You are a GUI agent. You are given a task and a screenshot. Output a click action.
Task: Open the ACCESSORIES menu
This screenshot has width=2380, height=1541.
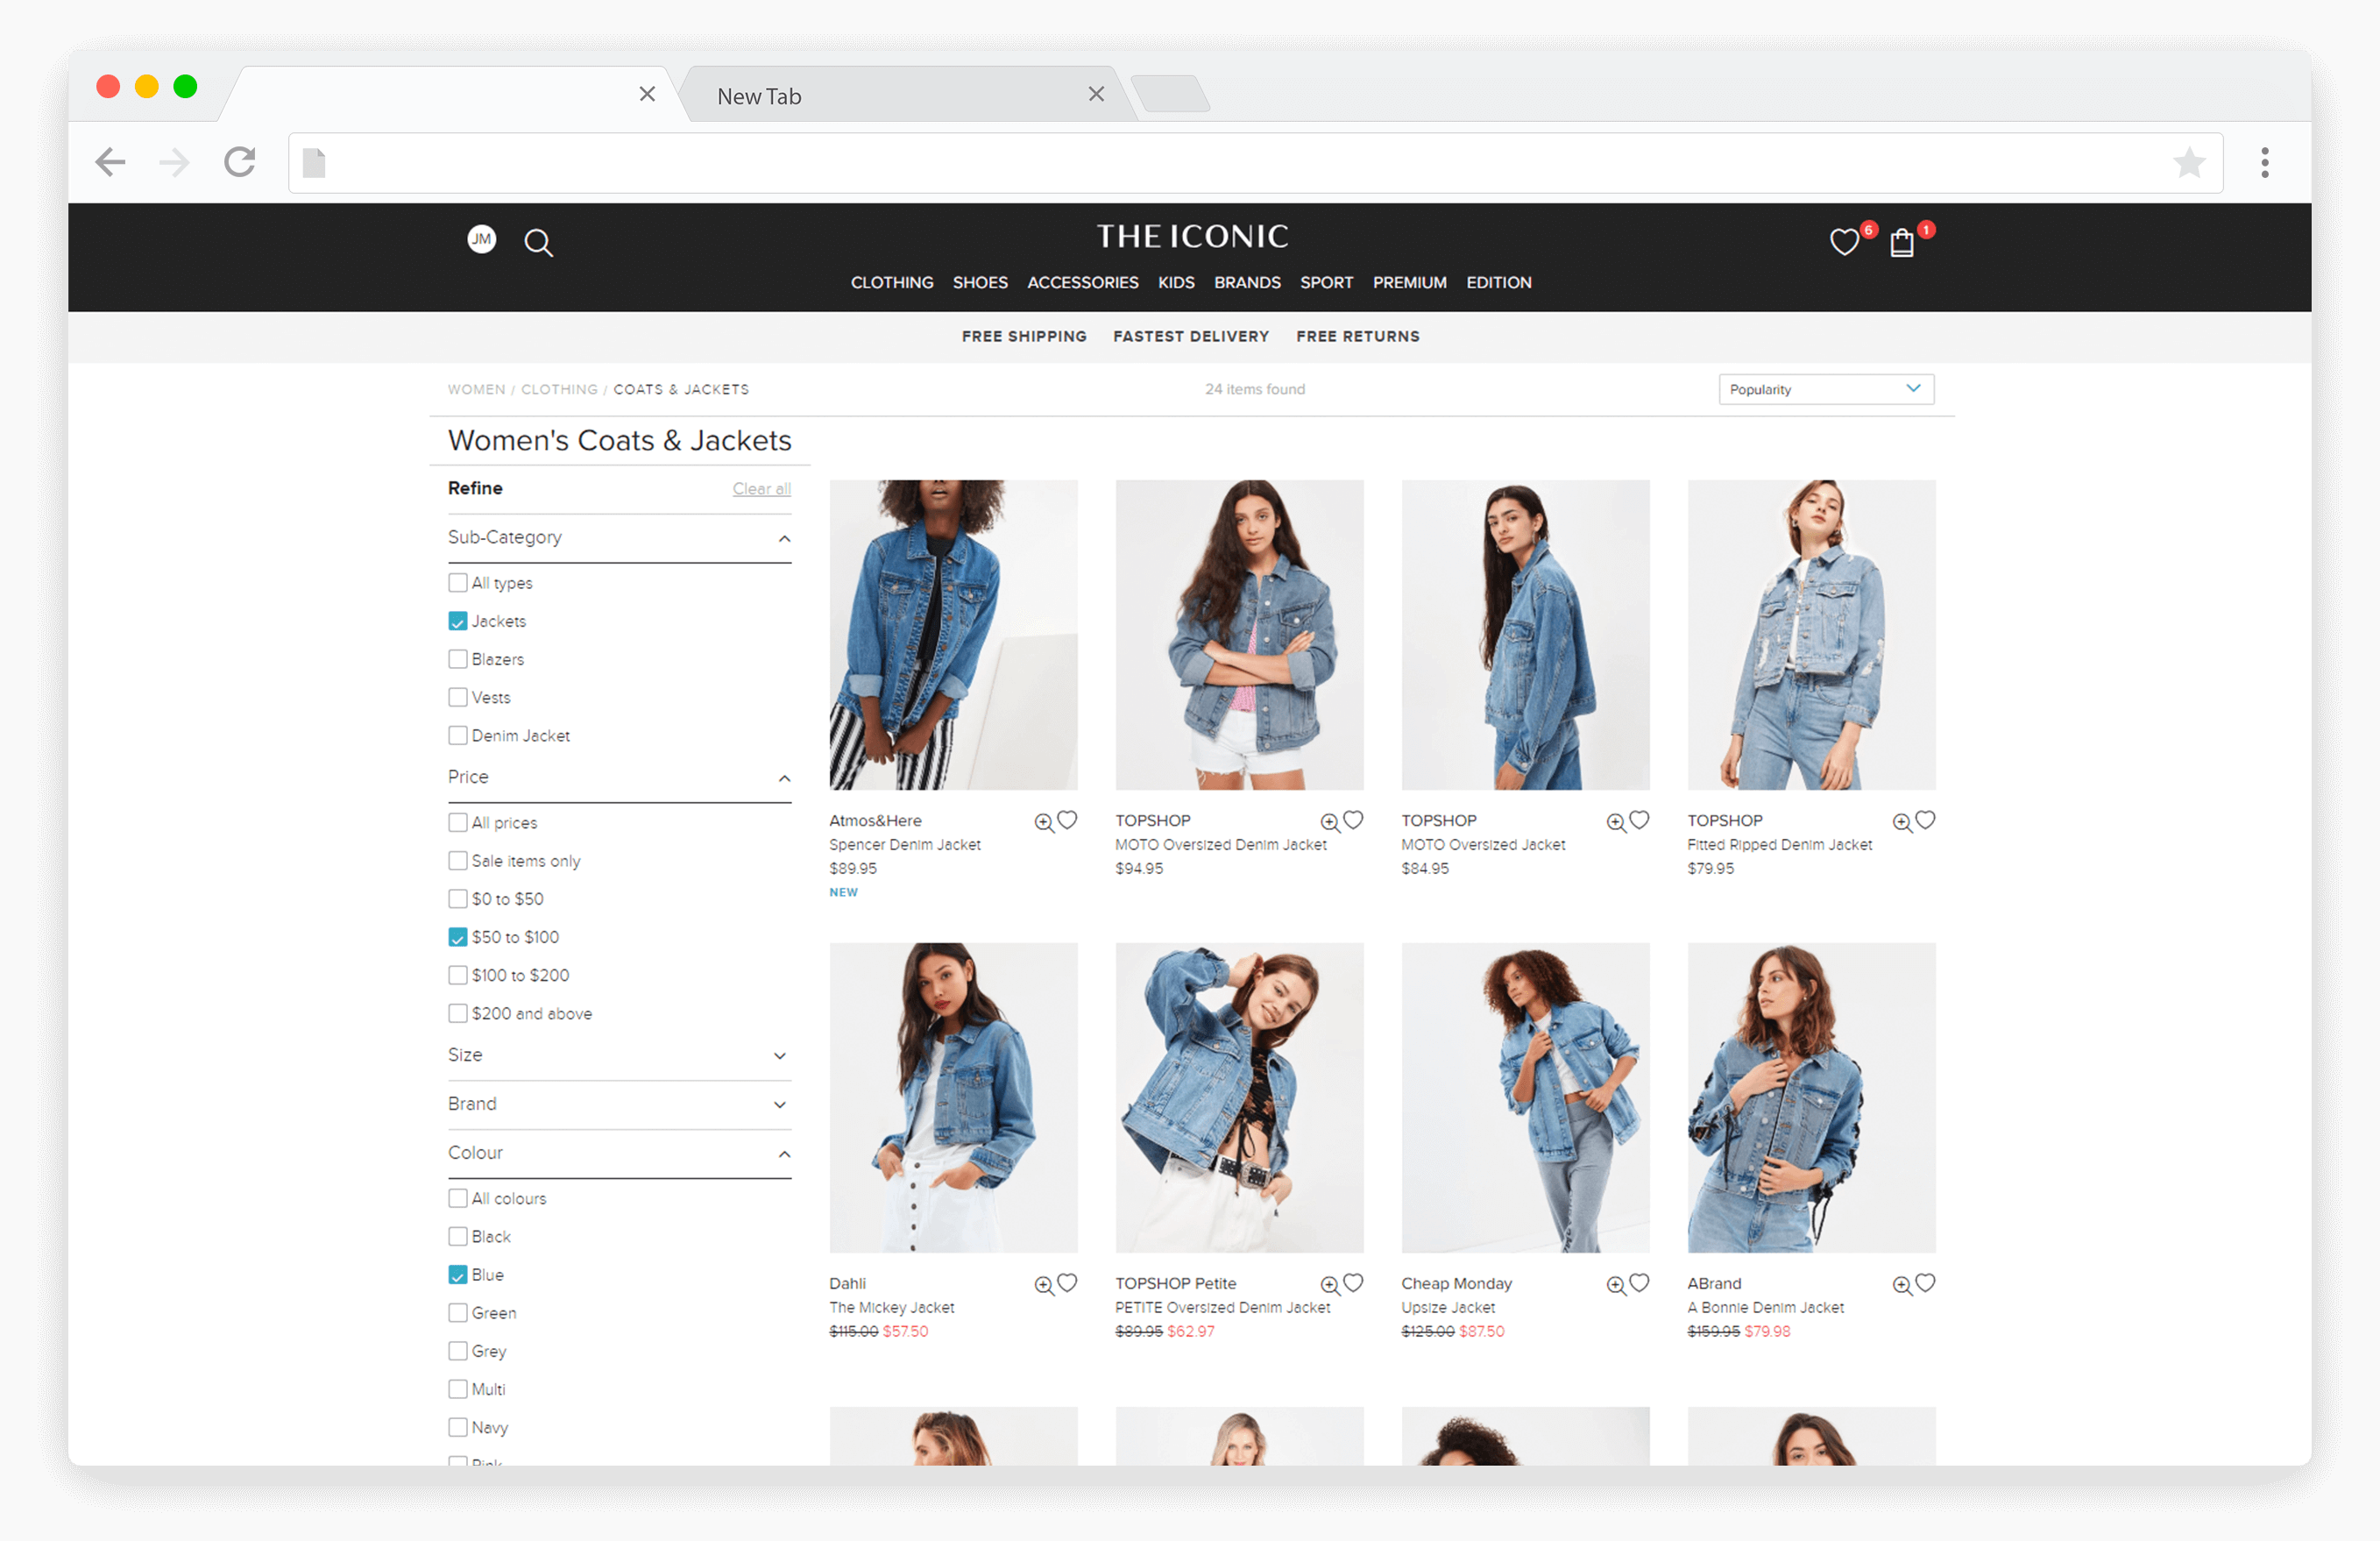coord(1083,283)
